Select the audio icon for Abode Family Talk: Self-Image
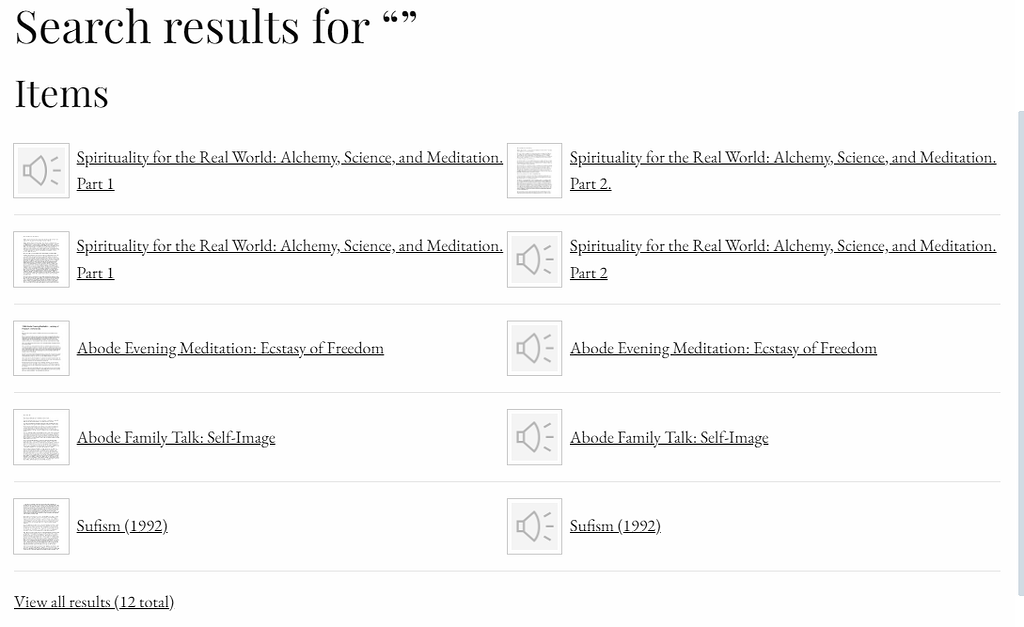The image size is (1024, 627). (x=534, y=437)
